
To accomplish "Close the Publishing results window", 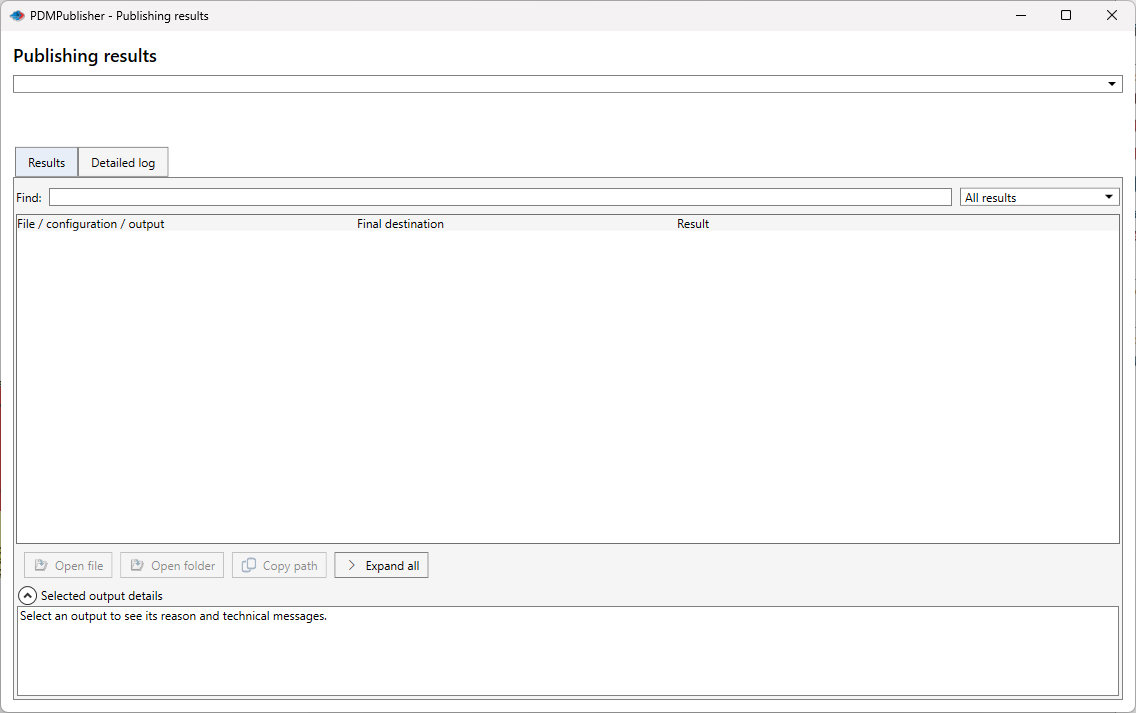I will pyautogui.click(x=1111, y=15).
